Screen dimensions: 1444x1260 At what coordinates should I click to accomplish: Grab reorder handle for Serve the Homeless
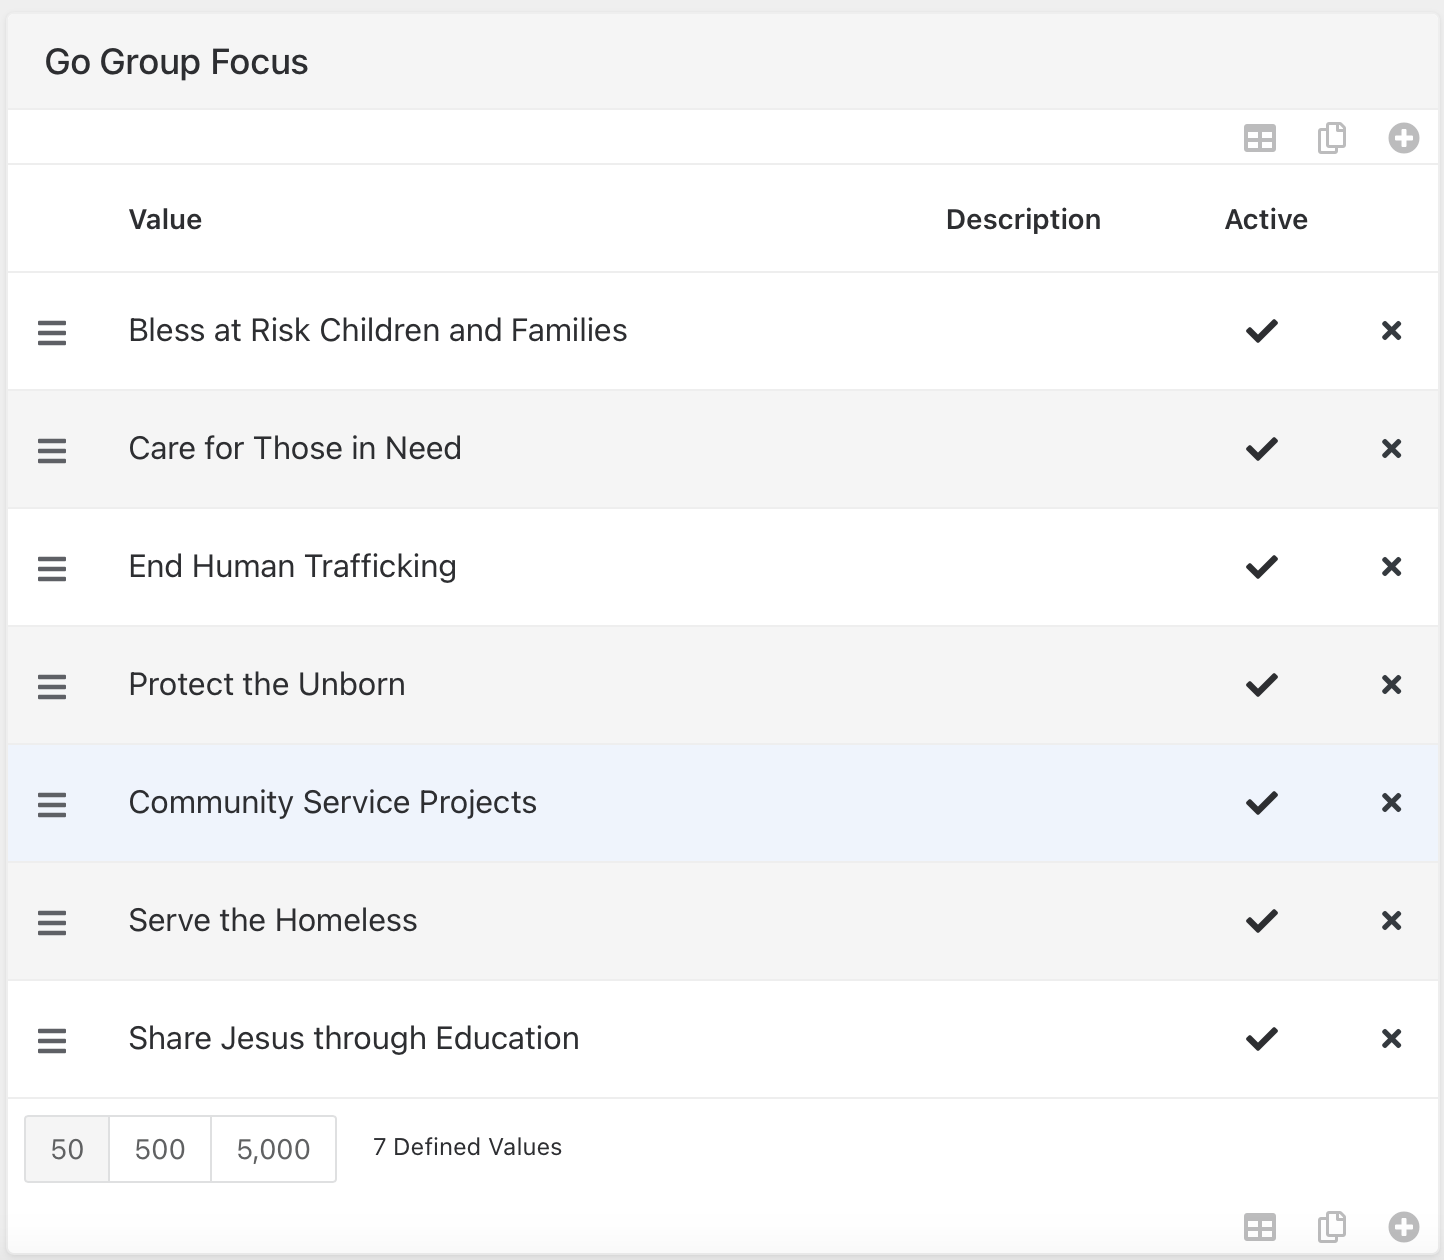pyautogui.click(x=52, y=922)
